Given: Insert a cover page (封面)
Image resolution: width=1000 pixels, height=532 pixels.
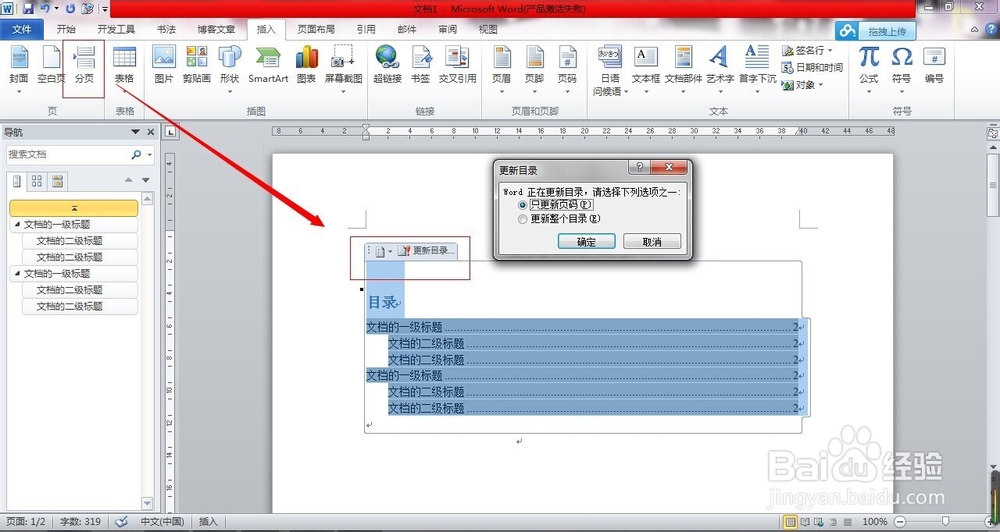Looking at the screenshot, I should tap(19, 68).
